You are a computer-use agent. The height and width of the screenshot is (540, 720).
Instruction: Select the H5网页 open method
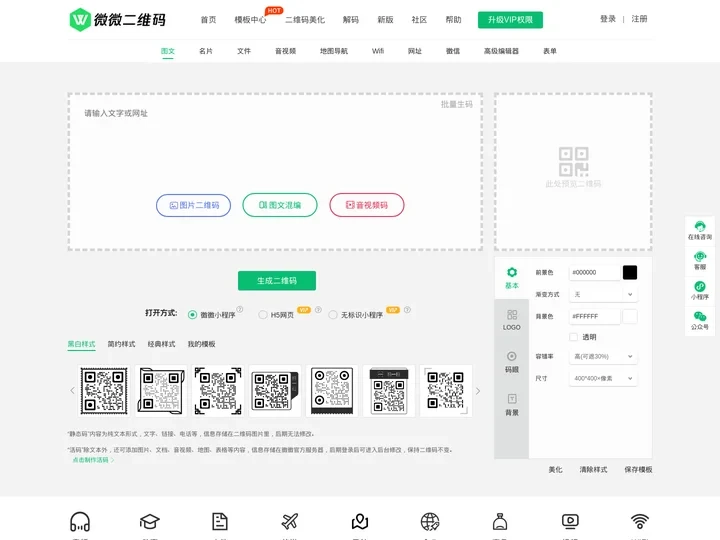coord(263,315)
